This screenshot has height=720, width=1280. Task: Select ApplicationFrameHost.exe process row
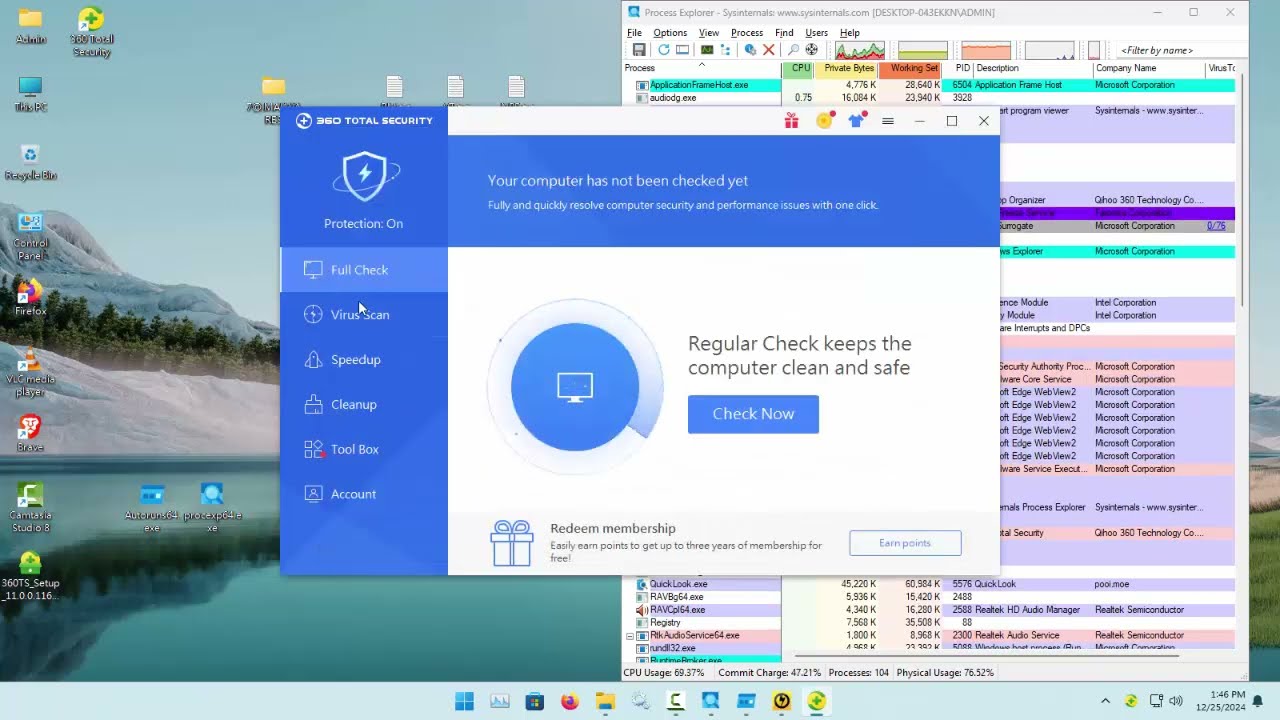928,85
